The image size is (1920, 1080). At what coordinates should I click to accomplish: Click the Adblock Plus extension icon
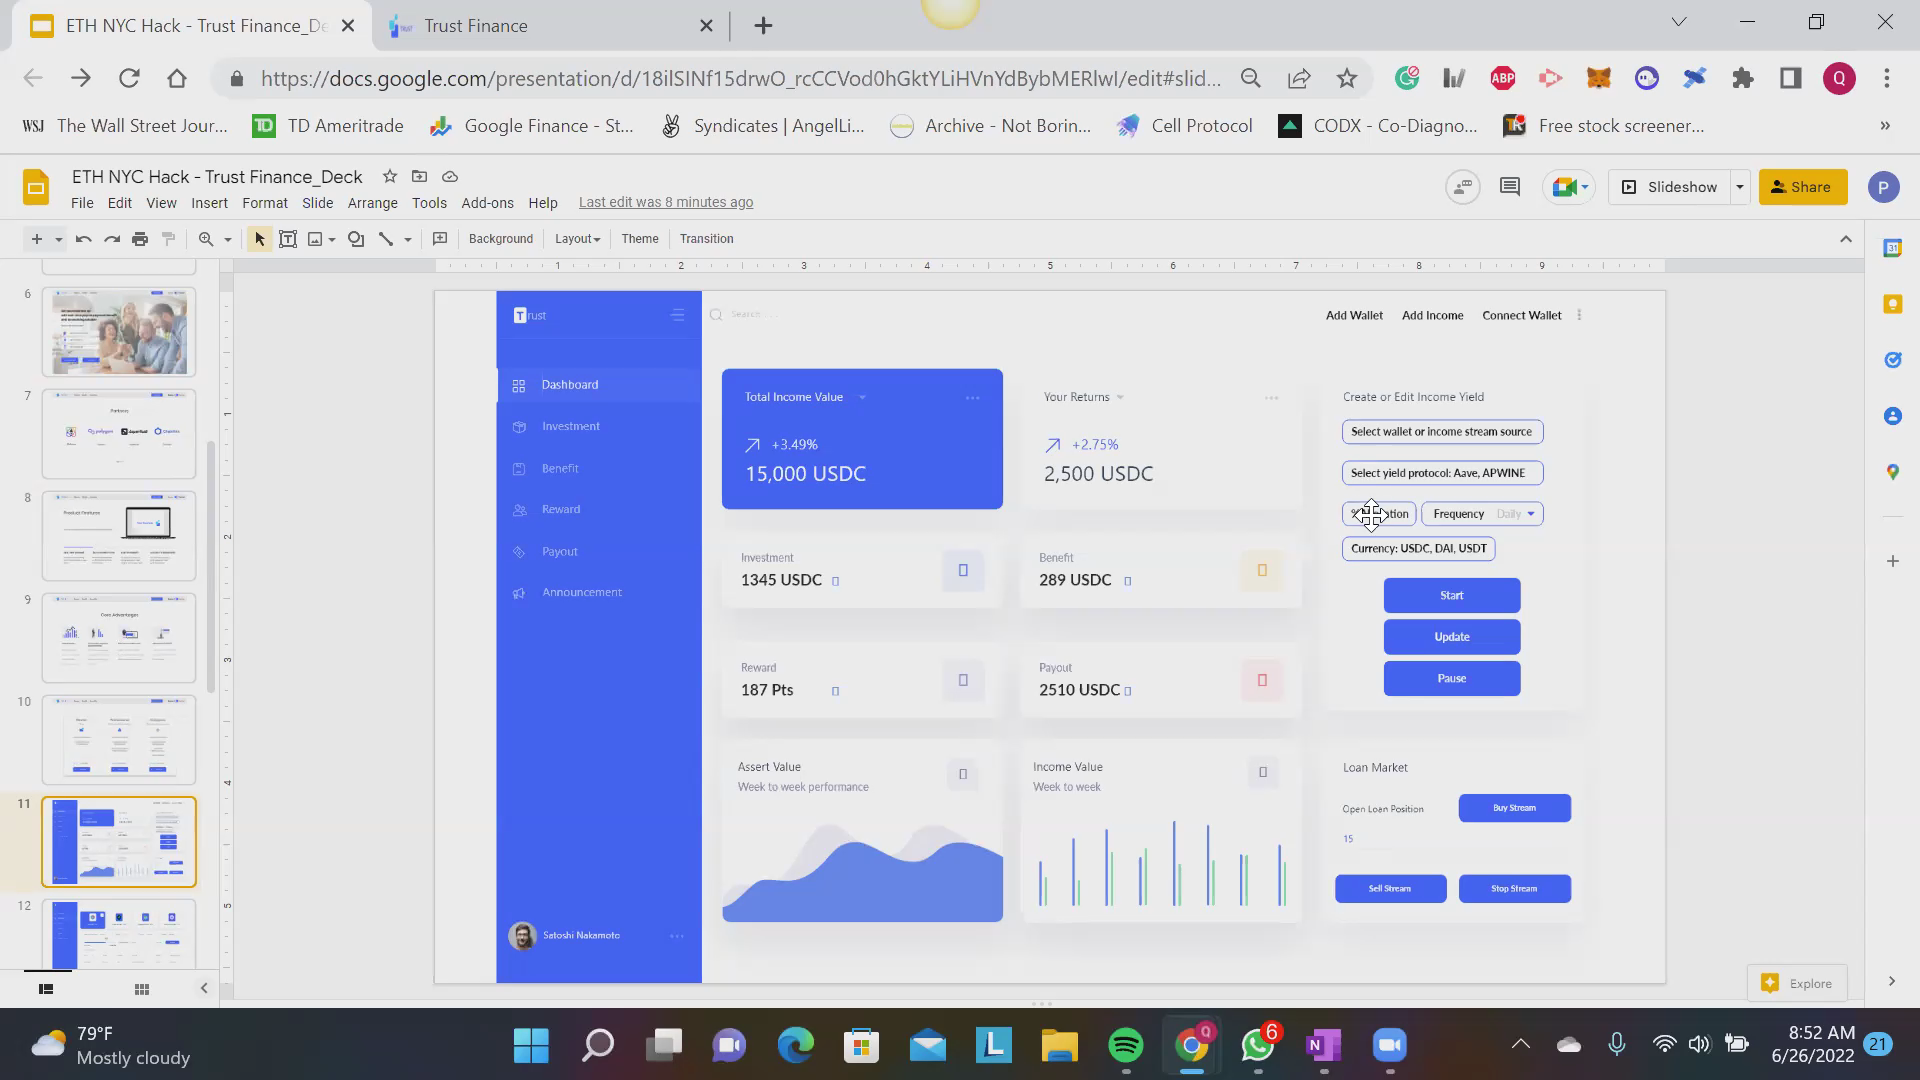pyautogui.click(x=1503, y=78)
